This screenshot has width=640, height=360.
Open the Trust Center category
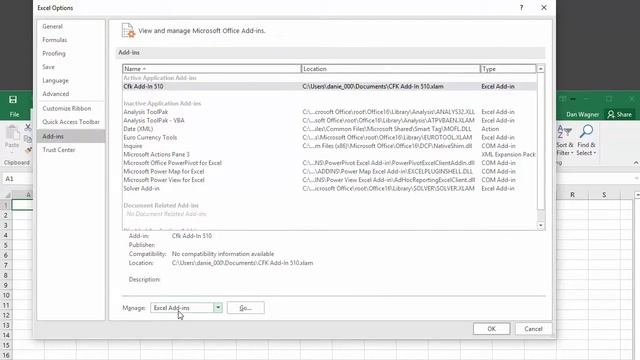pyautogui.click(x=59, y=150)
